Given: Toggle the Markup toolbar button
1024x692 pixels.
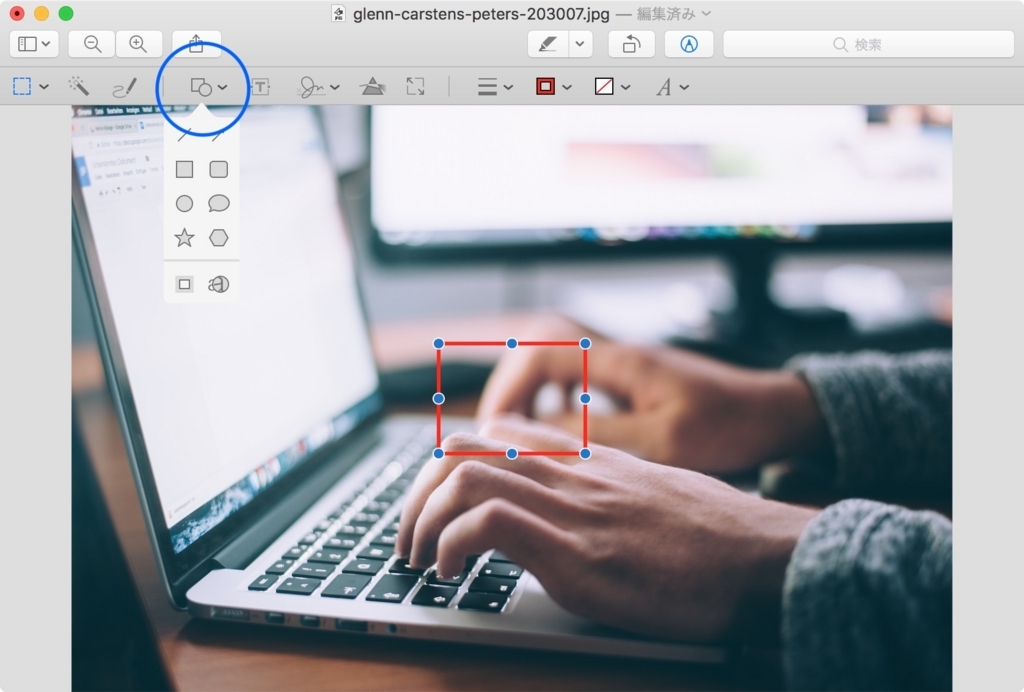Looking at the screenshot, I should (689, 44).
